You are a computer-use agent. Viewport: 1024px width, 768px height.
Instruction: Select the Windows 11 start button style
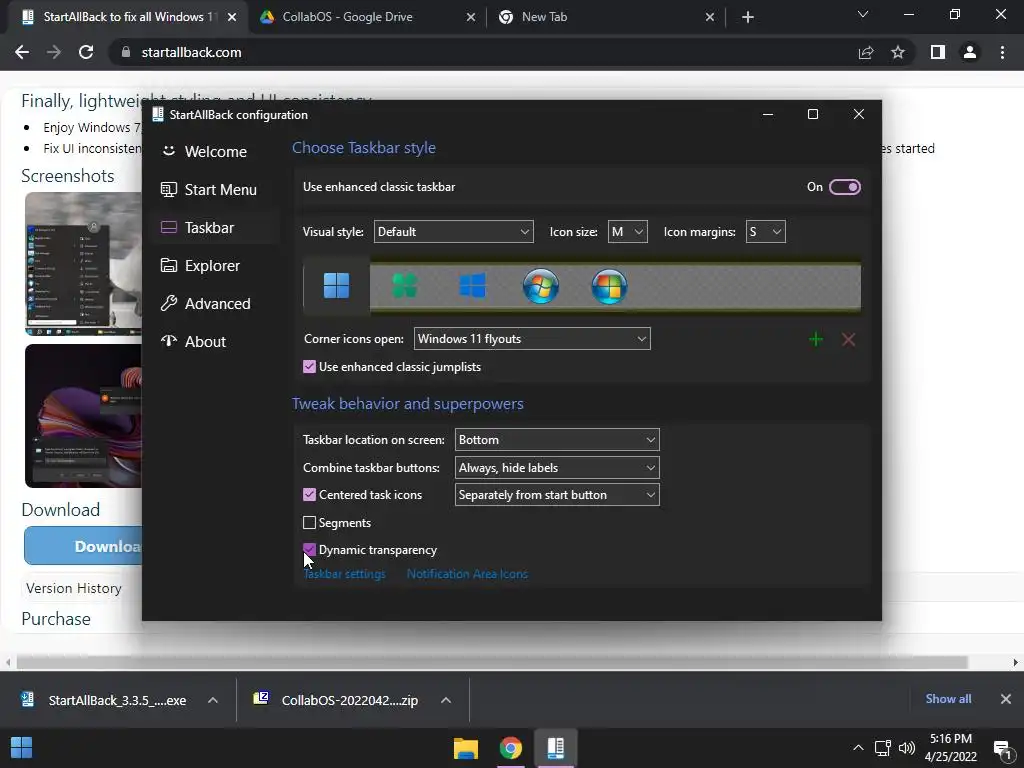(336, 285)
